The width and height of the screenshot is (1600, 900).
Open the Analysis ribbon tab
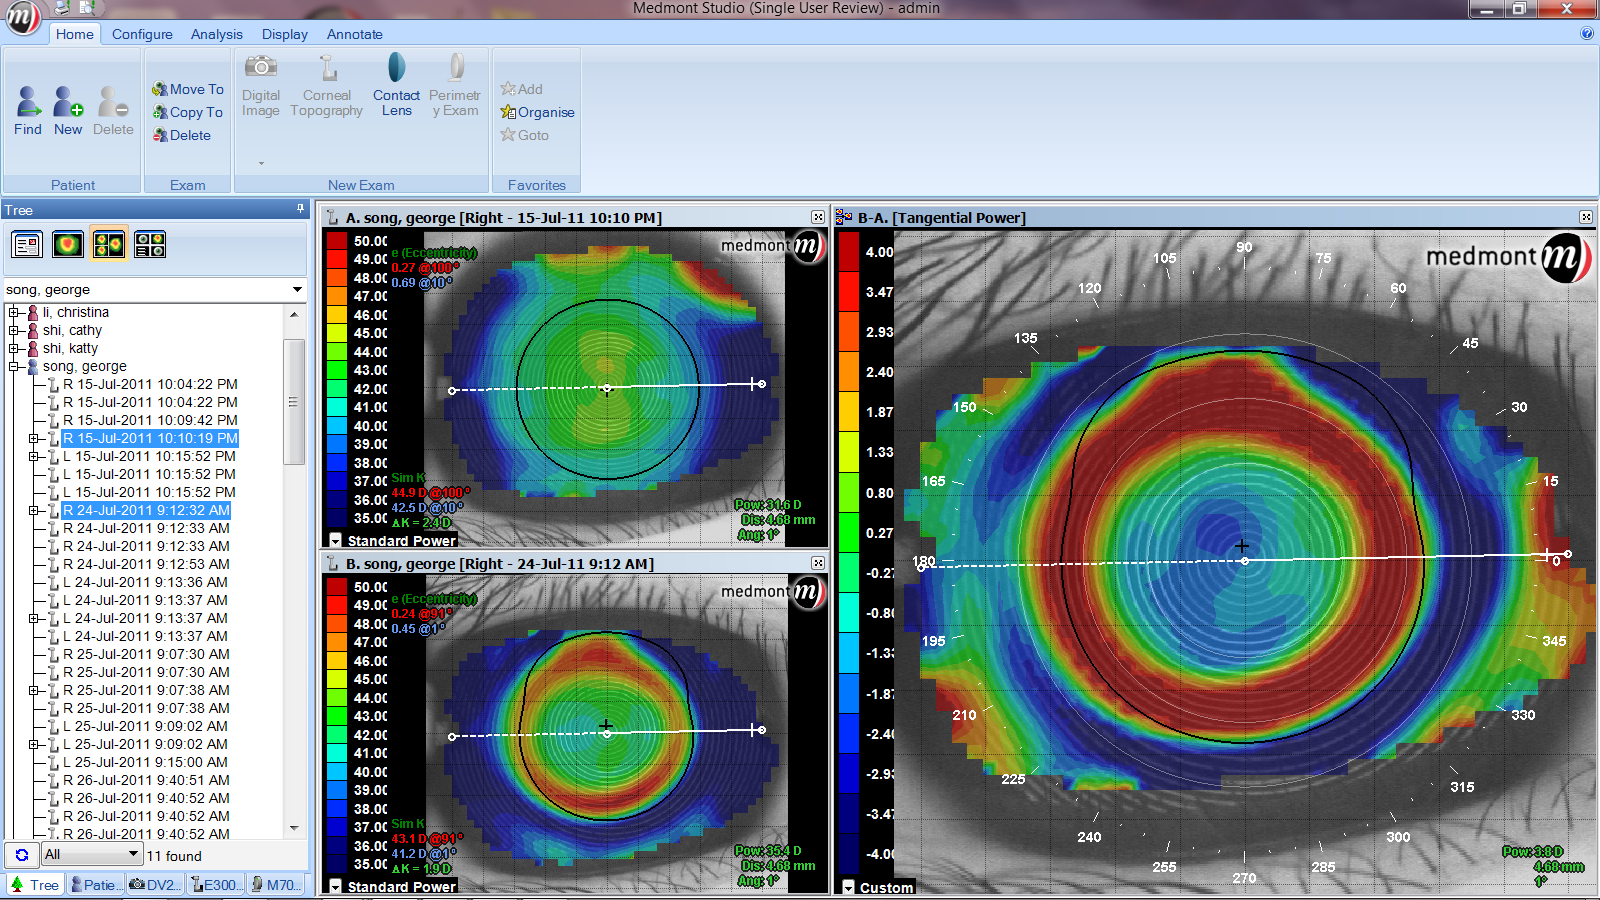pos(217,34)
